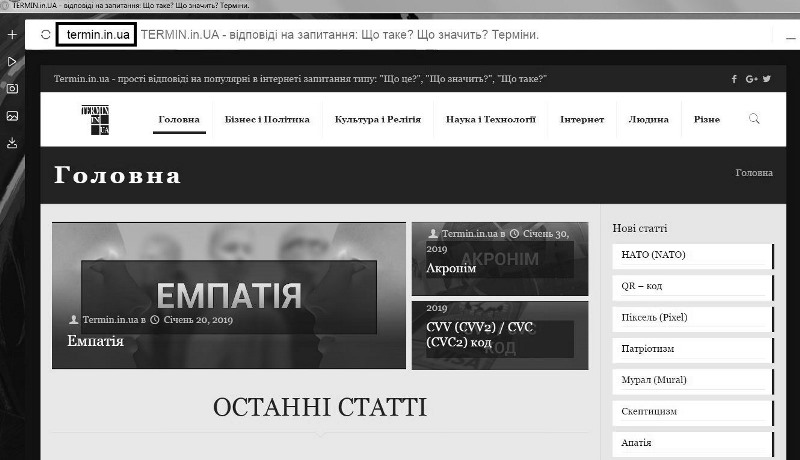Click the Січень 20, 2019 date text
The width and height of the screenshot is (800, 460).
pyautogui.click(x=198, y=320)
